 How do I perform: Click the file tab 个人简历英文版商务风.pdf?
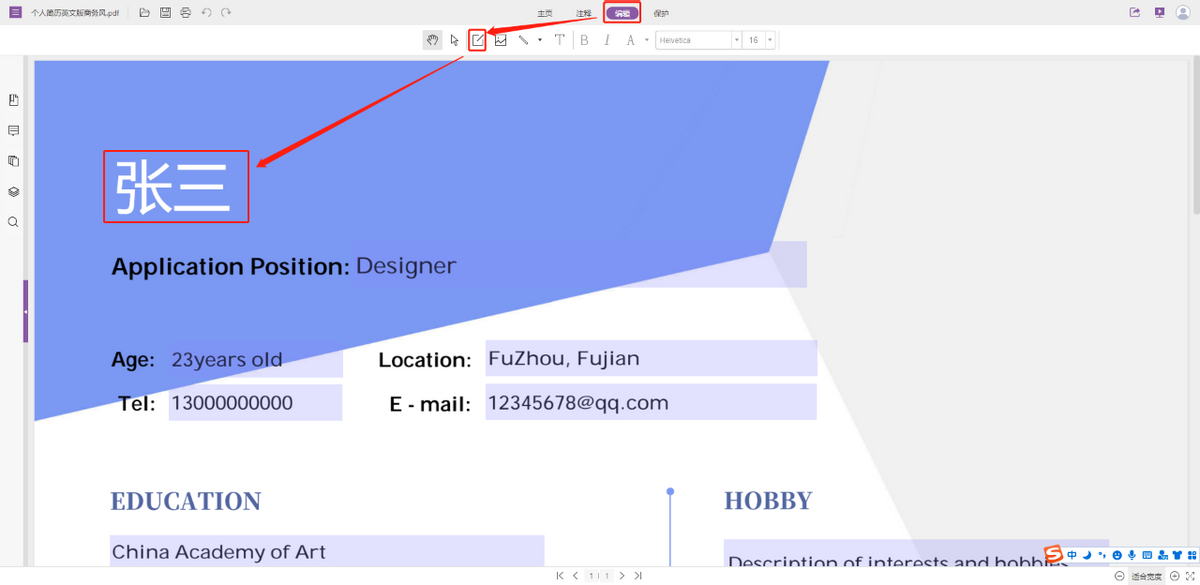tap(74, 13)
